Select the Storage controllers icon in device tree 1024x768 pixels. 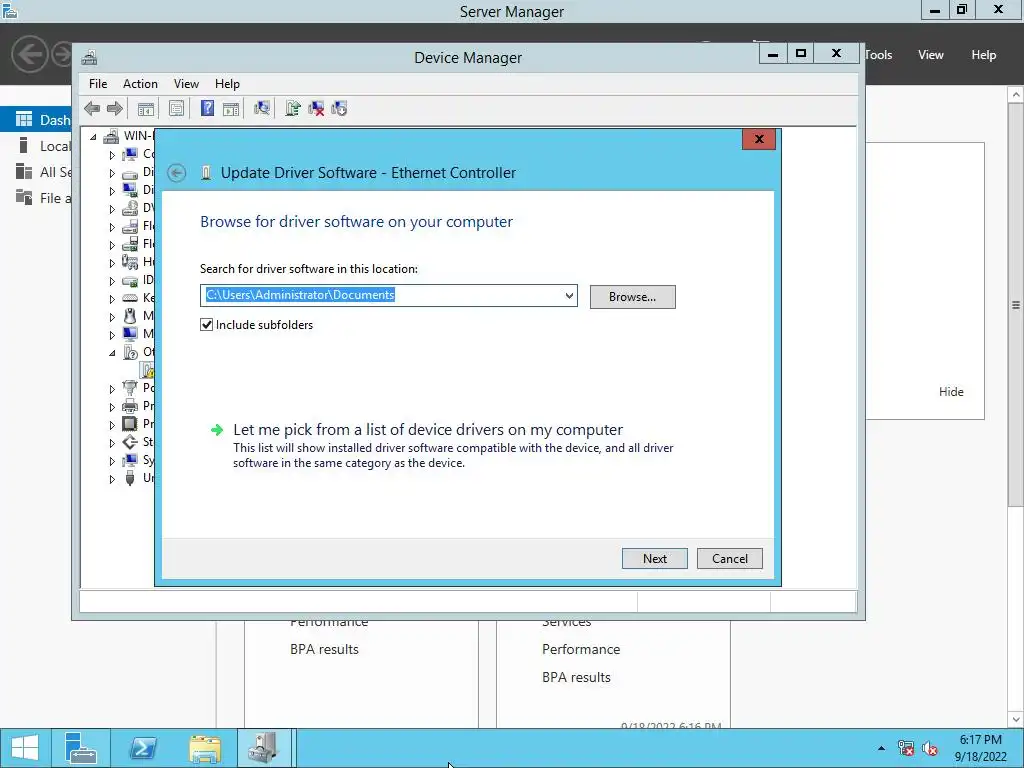click(130, 442)
